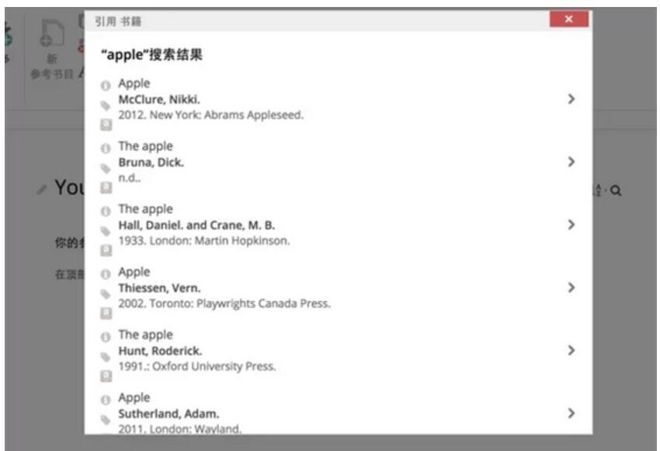Screen dimensions: 660x451
Task: Open Hunt, Roderick result with chevron
Action: (571, 350)
